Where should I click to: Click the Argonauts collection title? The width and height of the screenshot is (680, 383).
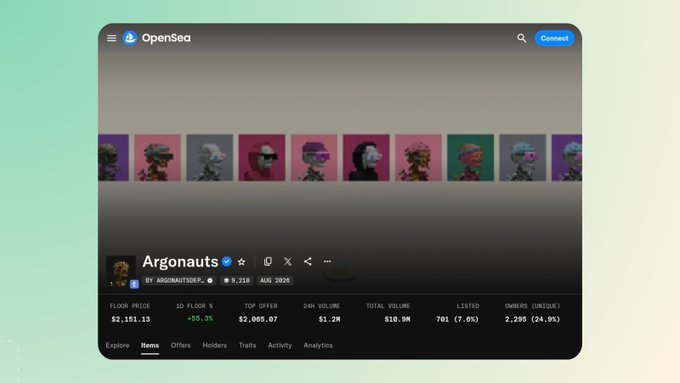point(180,262)
